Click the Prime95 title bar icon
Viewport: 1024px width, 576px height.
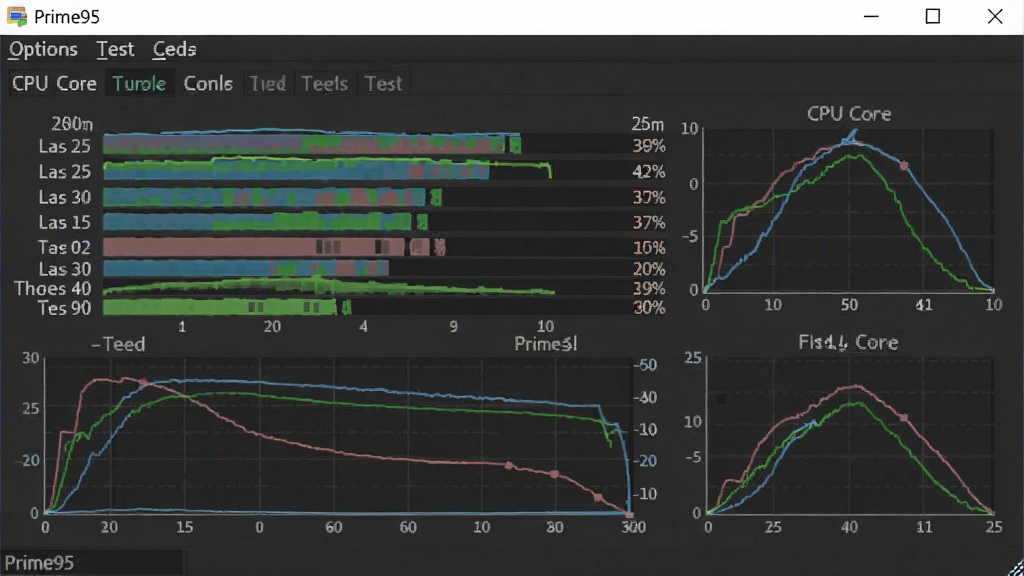pyautogui.click(x=16, y=16)
